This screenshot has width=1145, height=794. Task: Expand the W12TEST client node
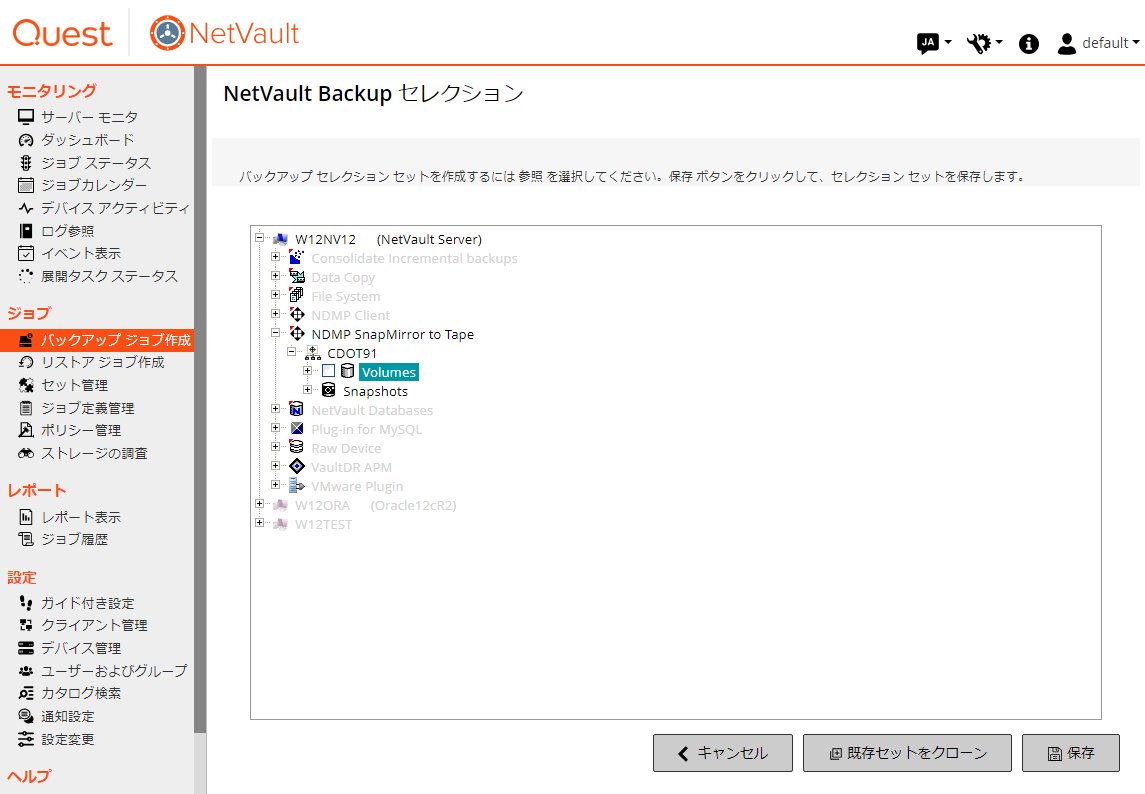(x=259, y=522)
